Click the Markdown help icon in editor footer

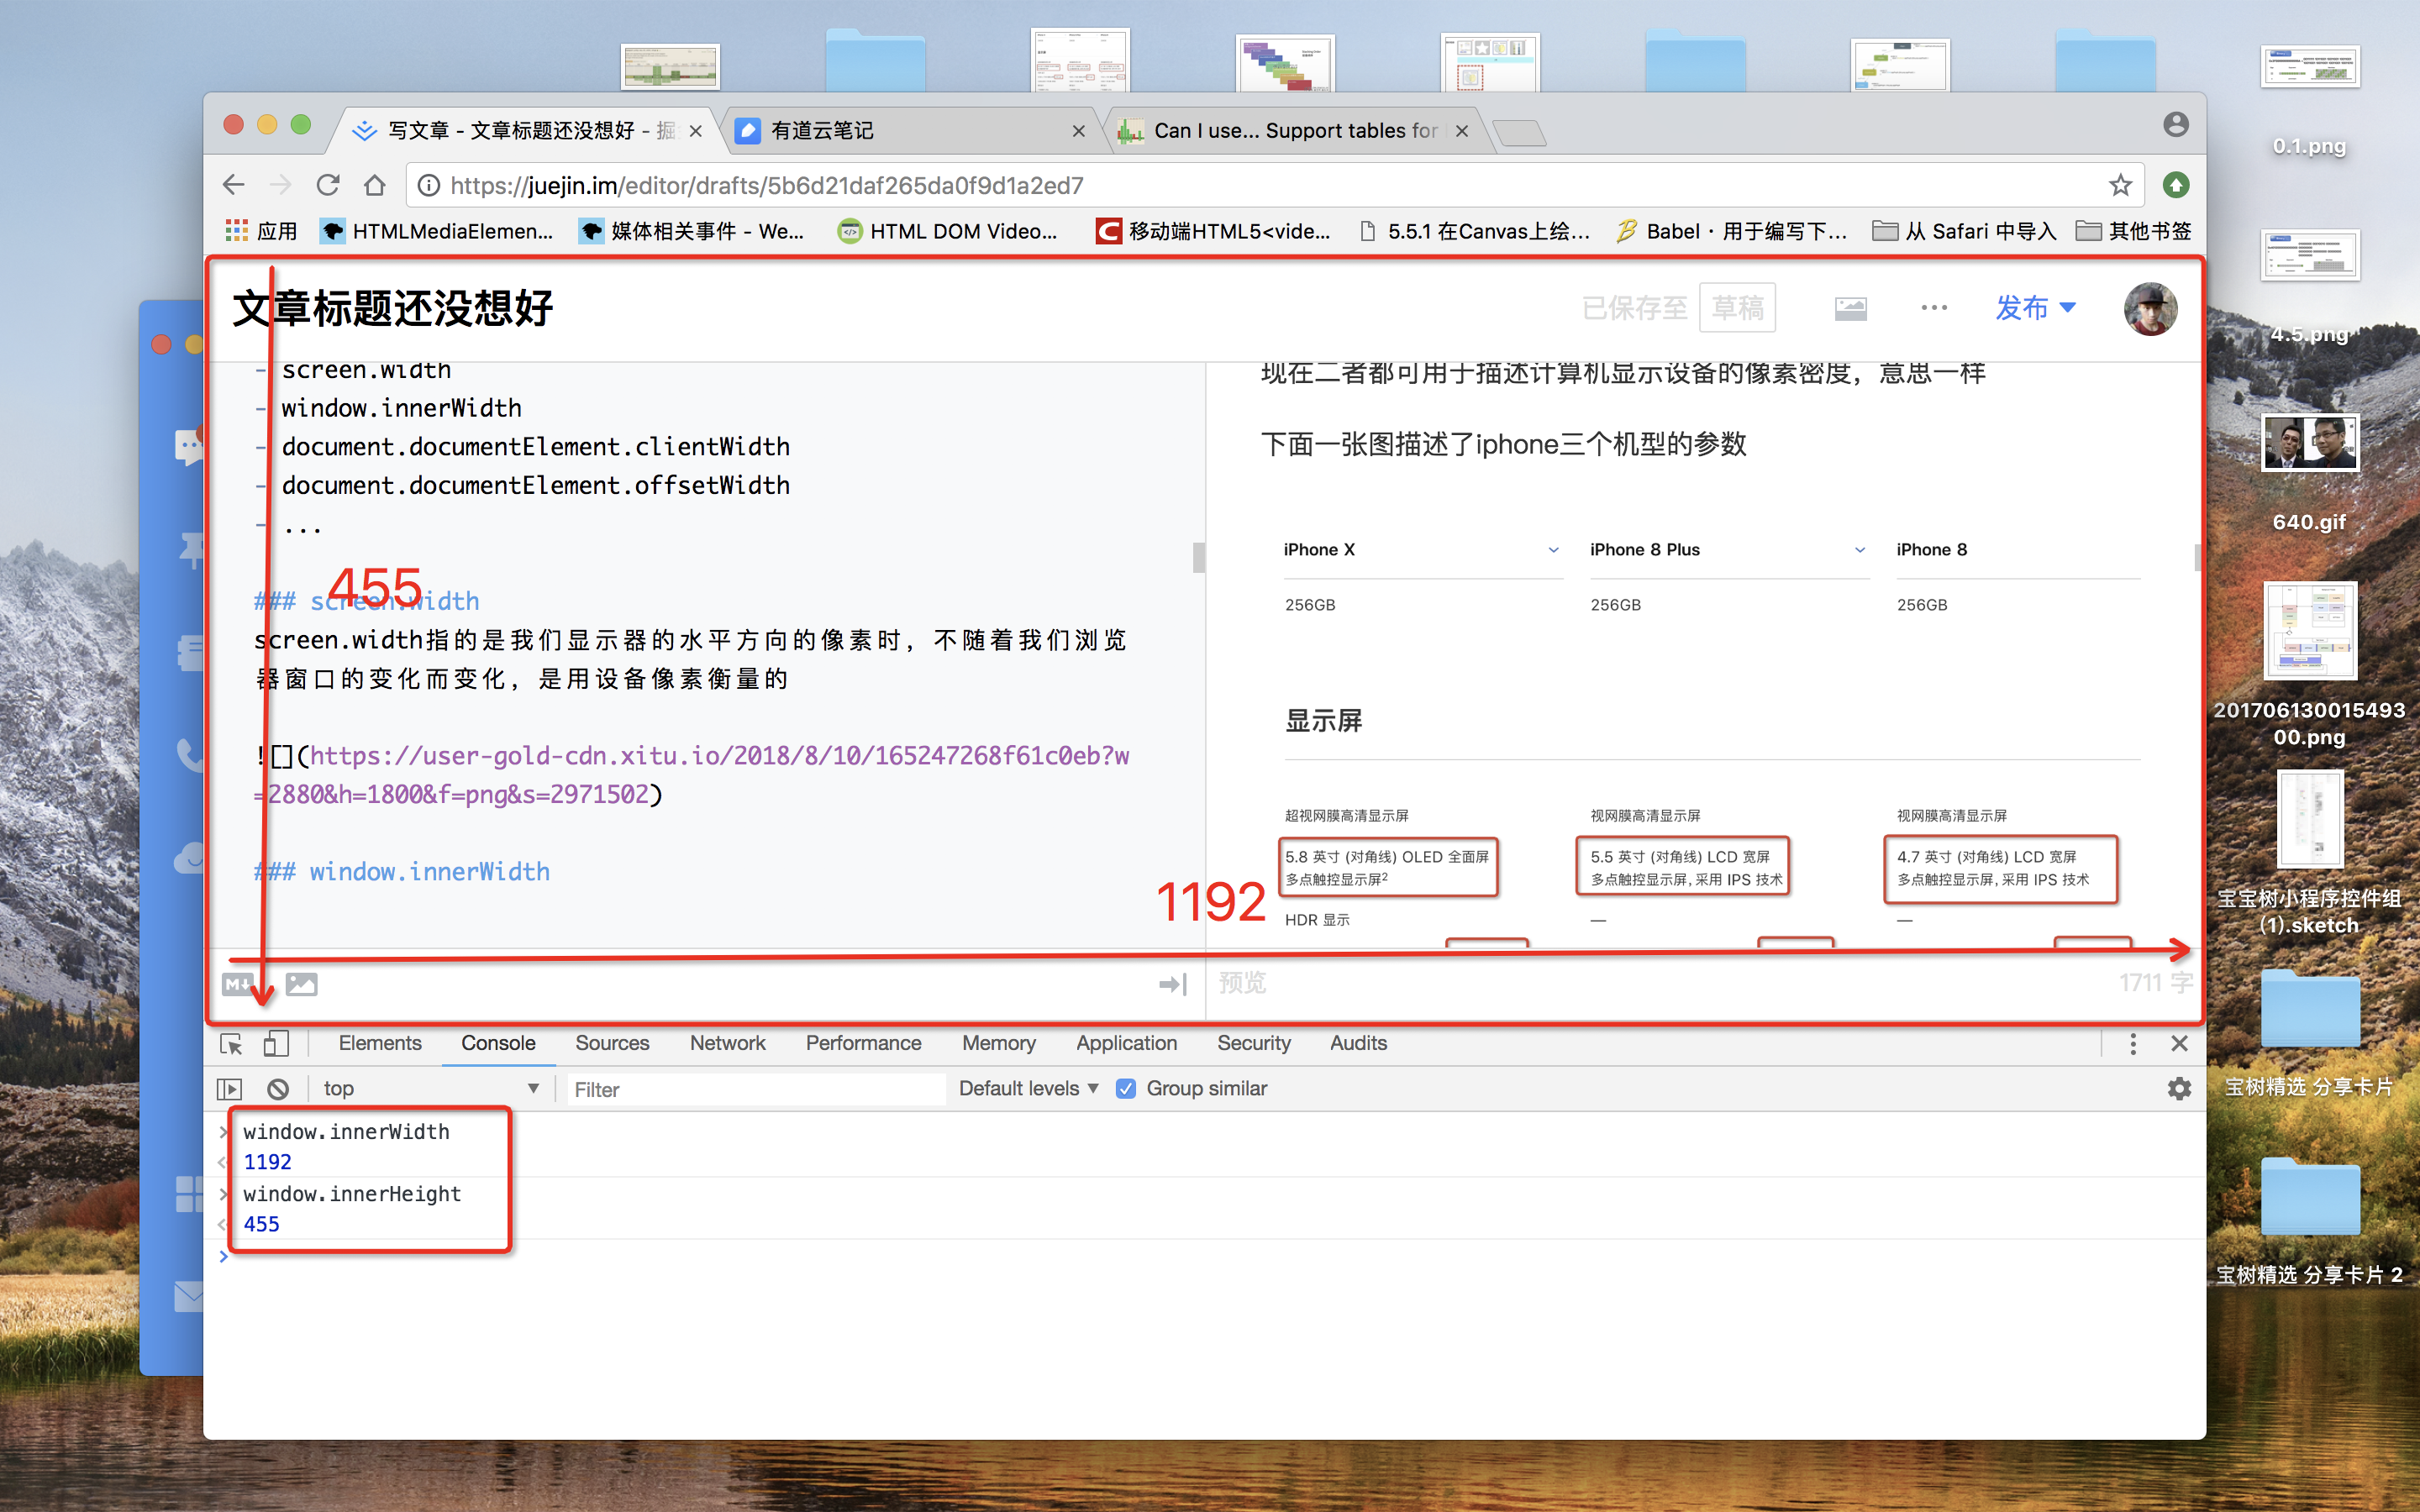pyautogui.click(x=239, y=984)
